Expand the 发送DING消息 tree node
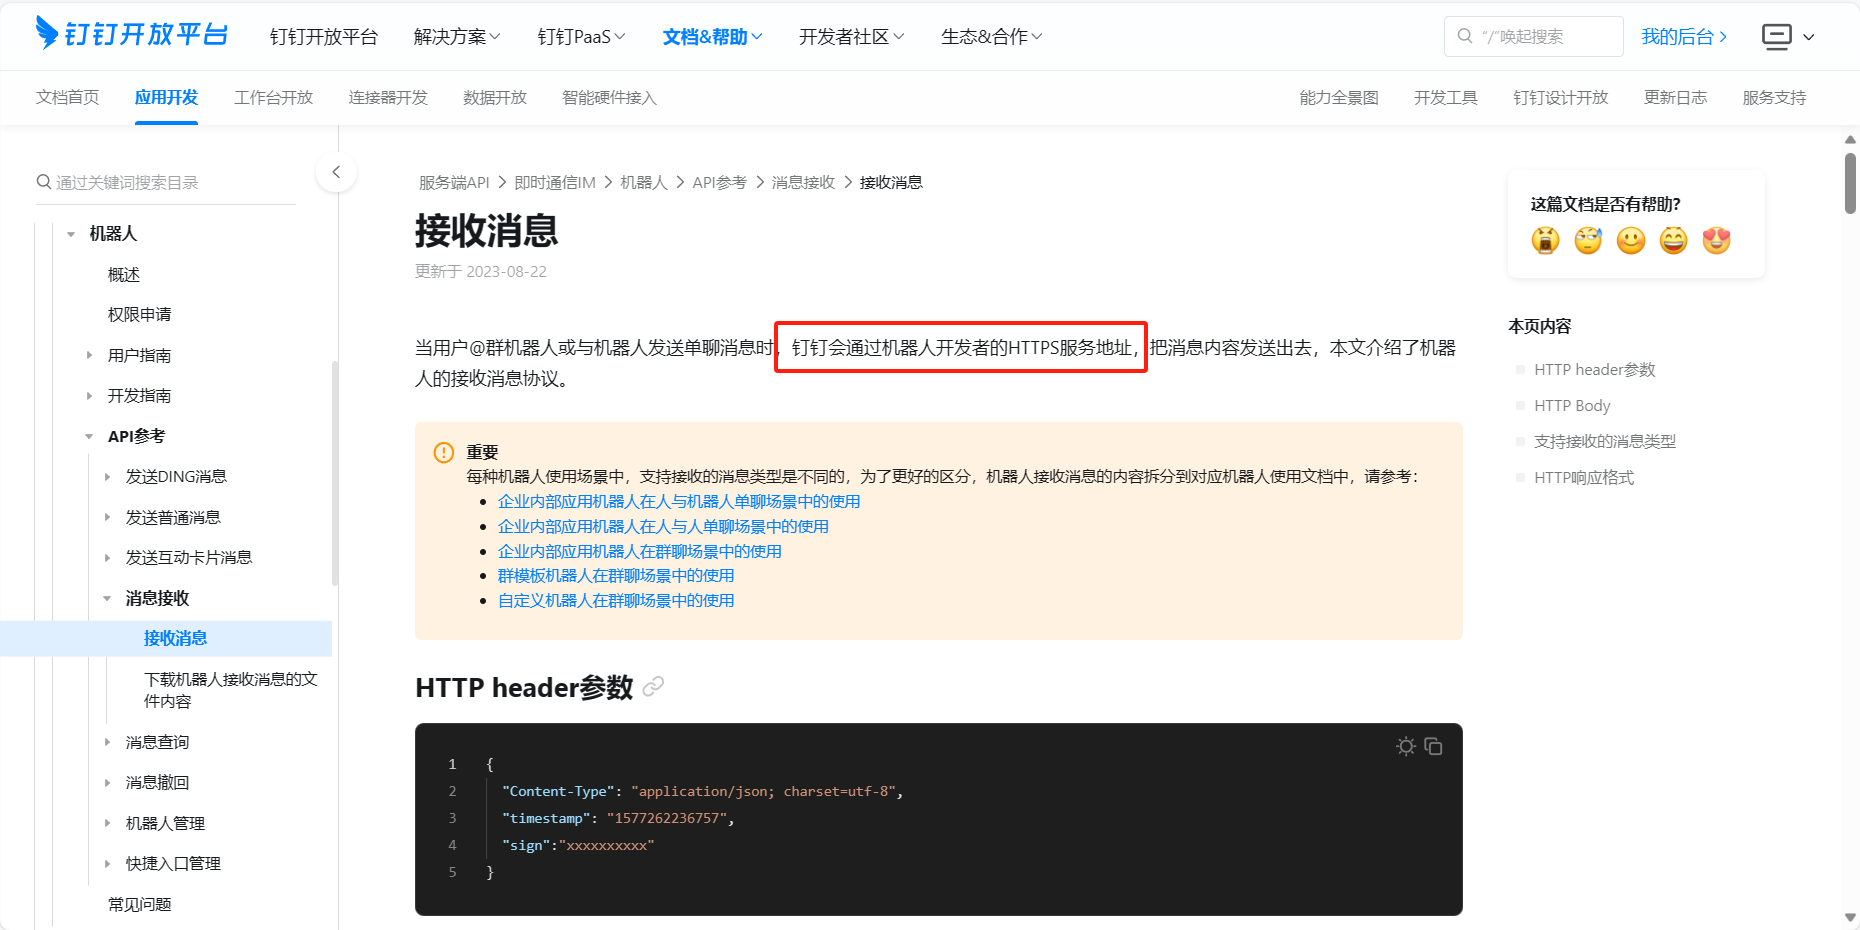This screenshot has height=930, width=1860. coord(107,477)
